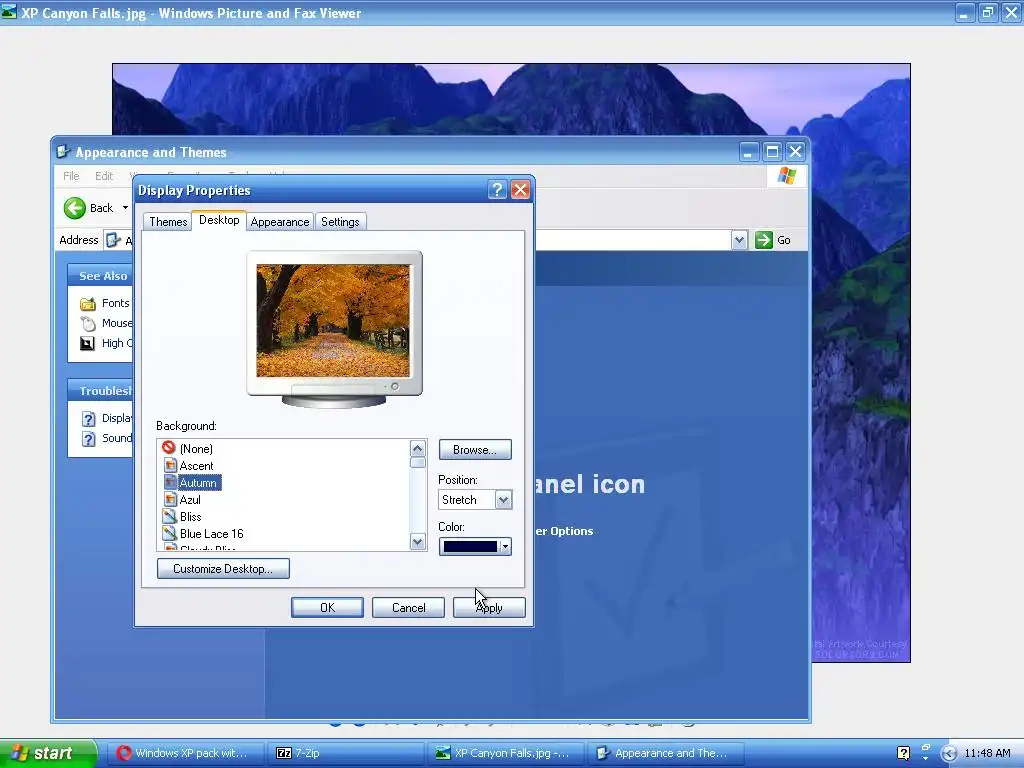Open the Sound troubleshooter help icon
Viewport: 1024px width, 768px height.
[x=88, y=439]
